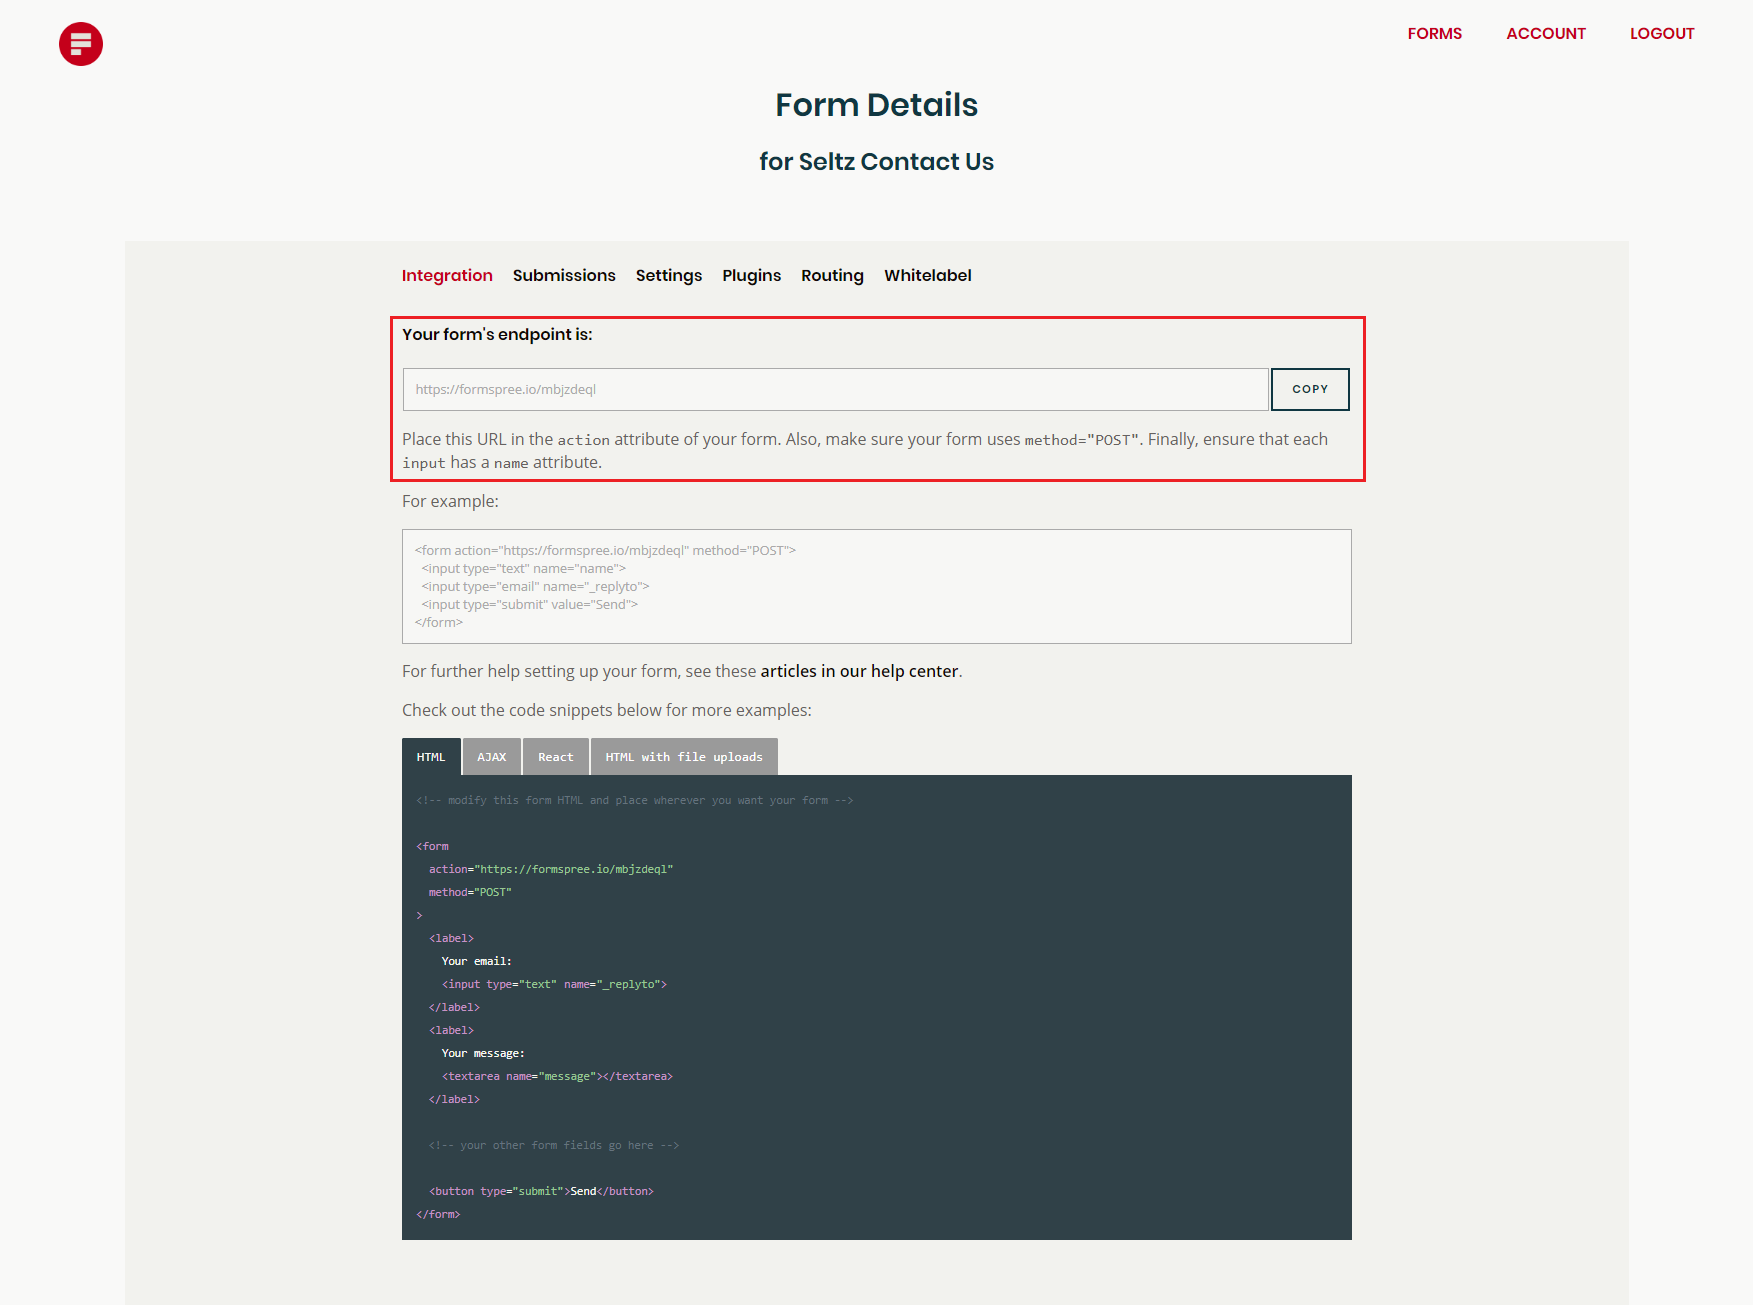
Task: Select the HTML code snippet tab
Action: [x=431, y=756]
